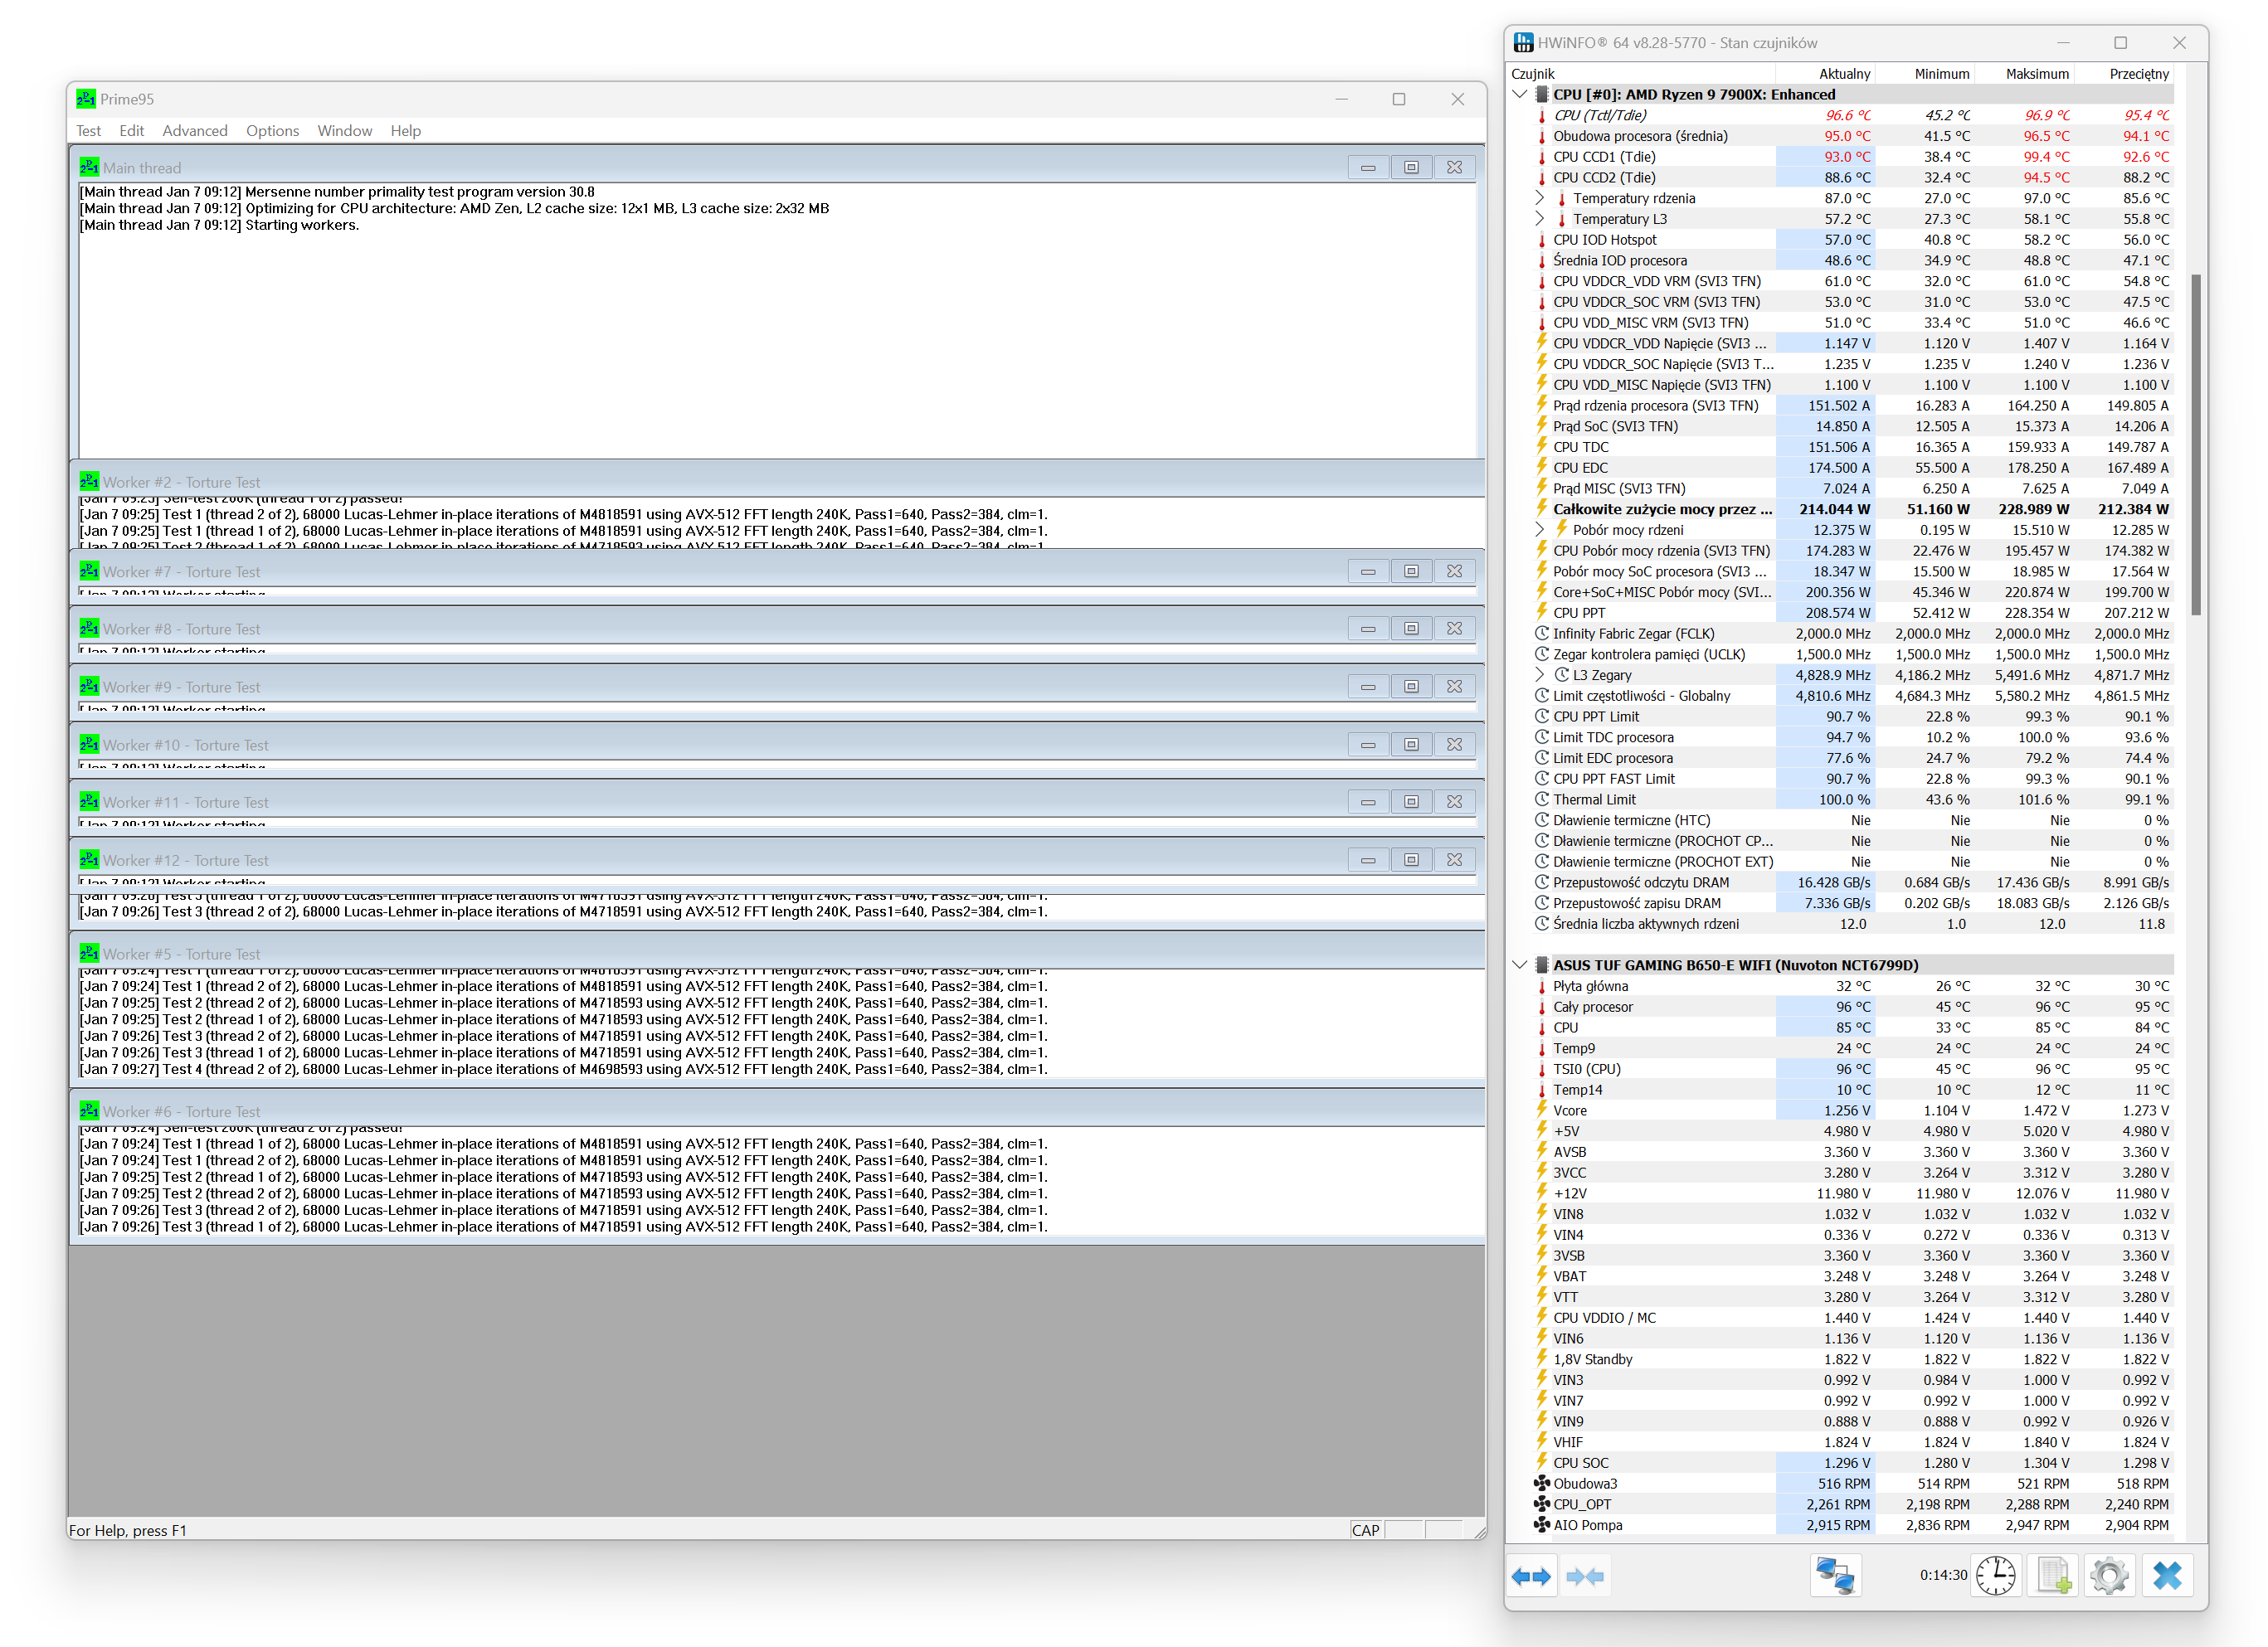Open the Prime95 Test menu
This screenshot has width=2268, height=1647.
coord(88,131)
